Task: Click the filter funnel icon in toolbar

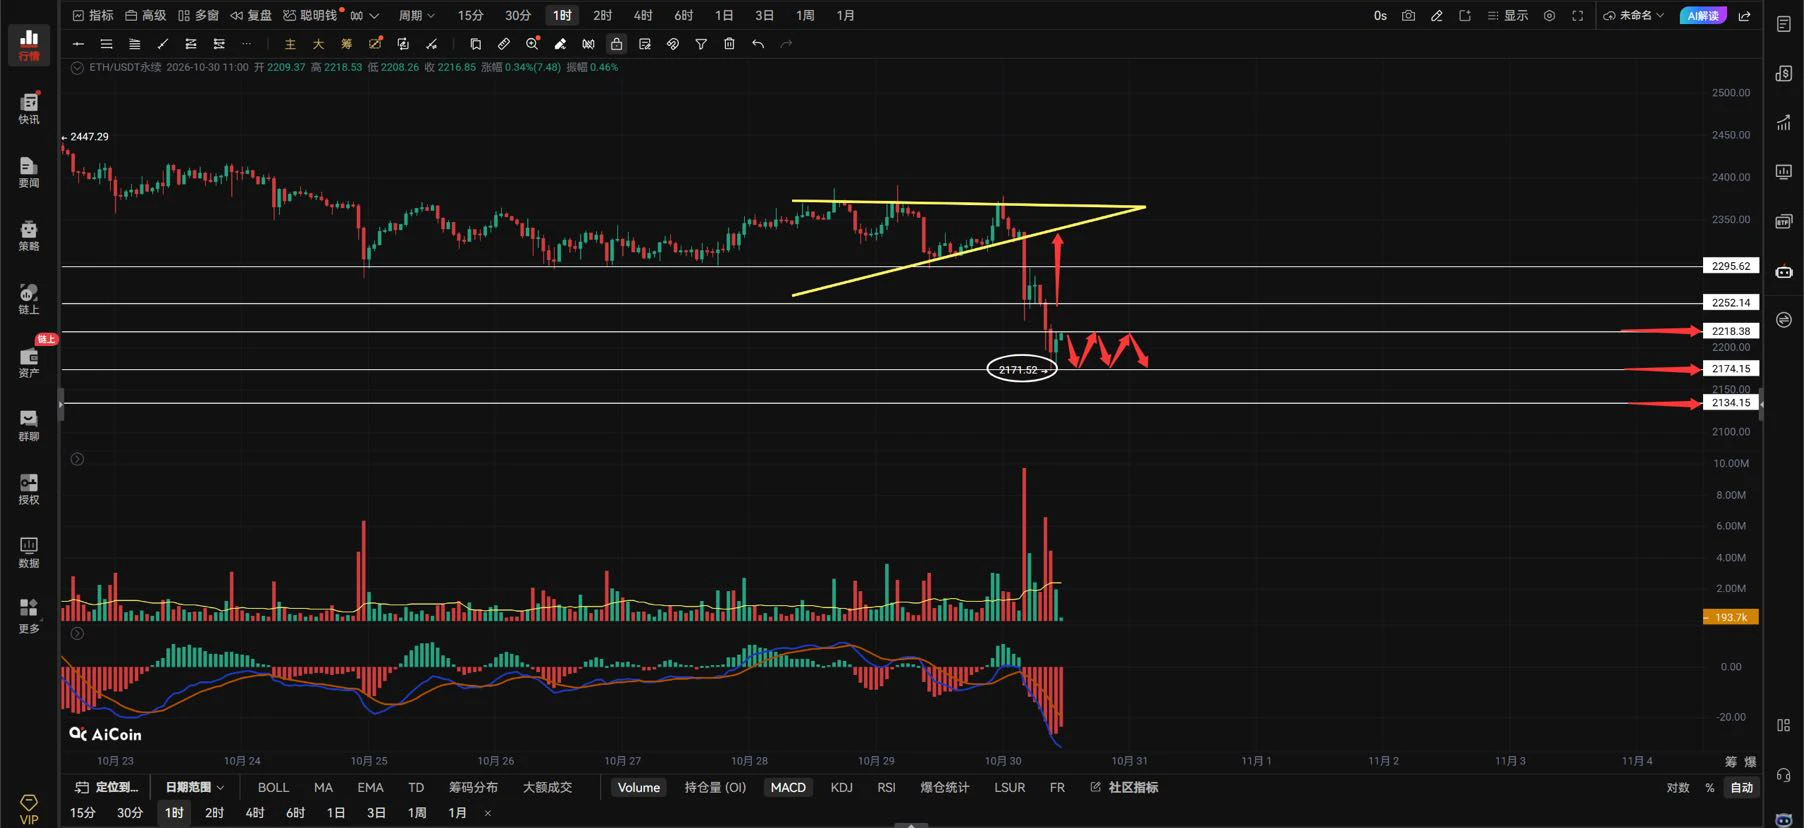Action: click(x=701, y=44)
